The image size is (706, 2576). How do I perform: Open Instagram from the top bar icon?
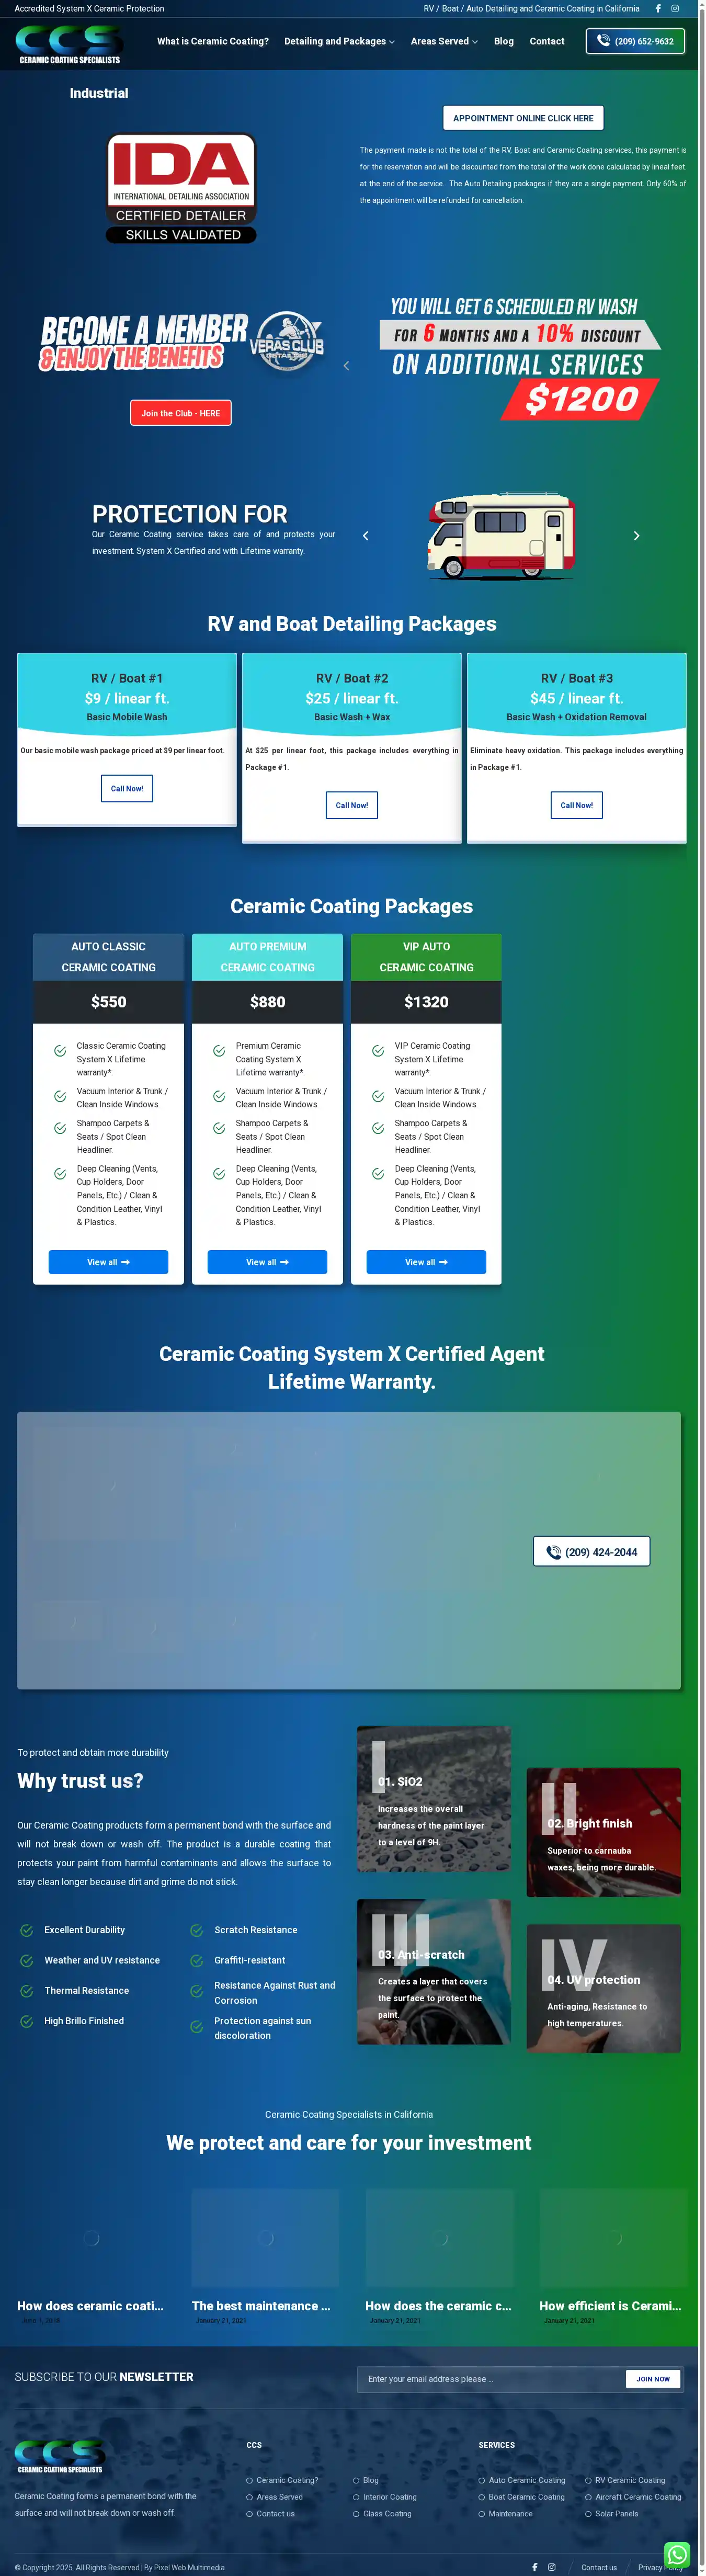click(675, 9)
